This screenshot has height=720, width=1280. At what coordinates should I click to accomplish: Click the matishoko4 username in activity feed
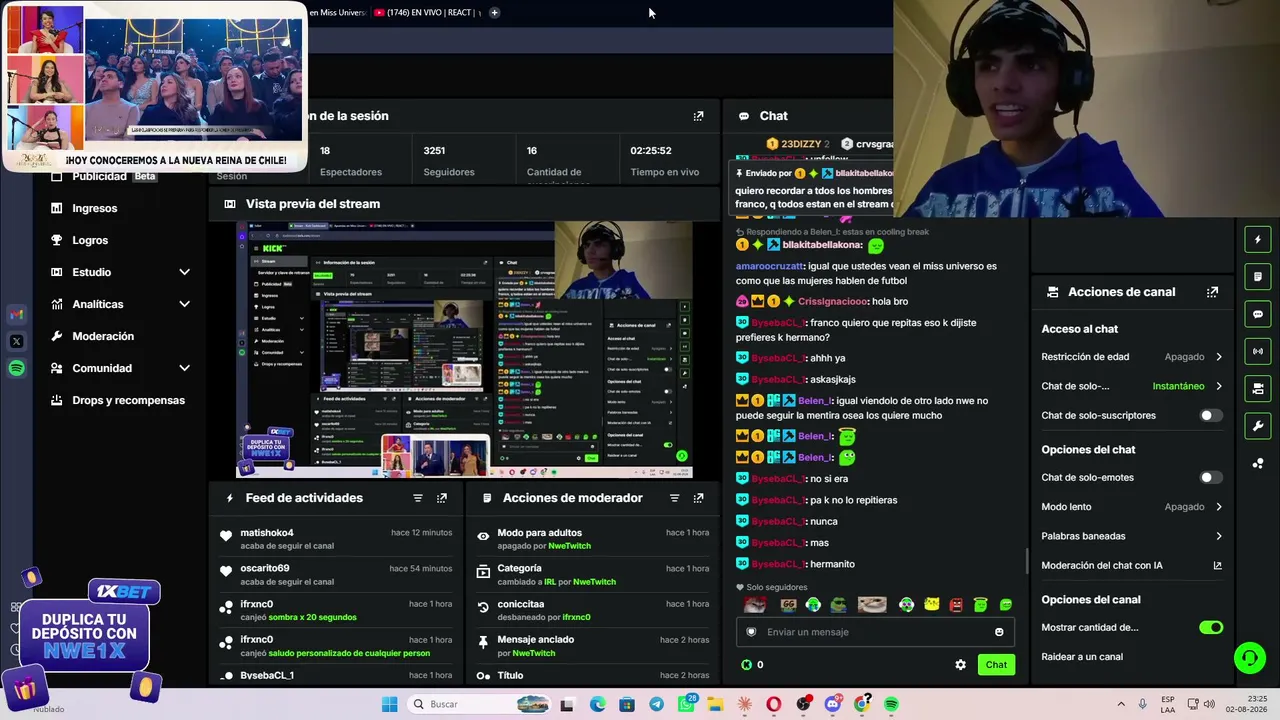(267, 533)
